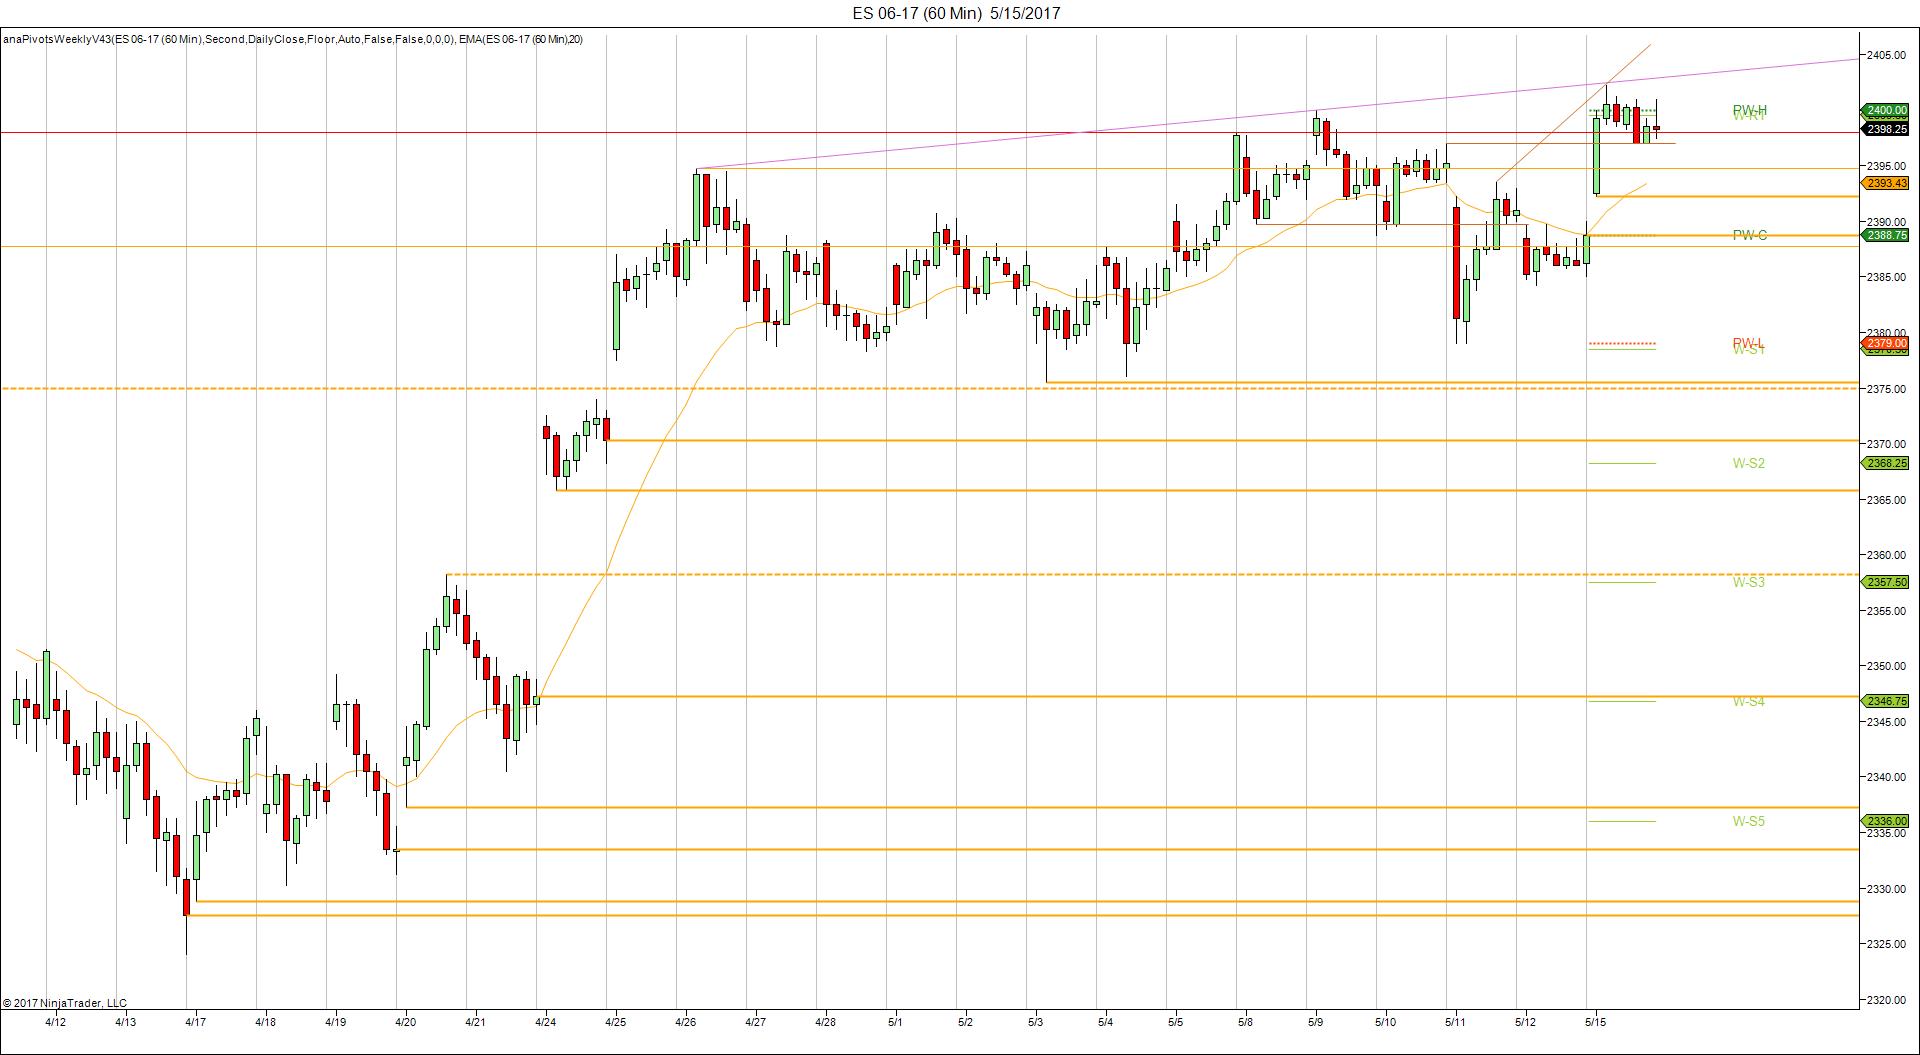Image resolution: width=1920 pixels, height=1055 pixels.
Task: Select the 4/19 date on time axis
Action: click(x=336, y=1022)
